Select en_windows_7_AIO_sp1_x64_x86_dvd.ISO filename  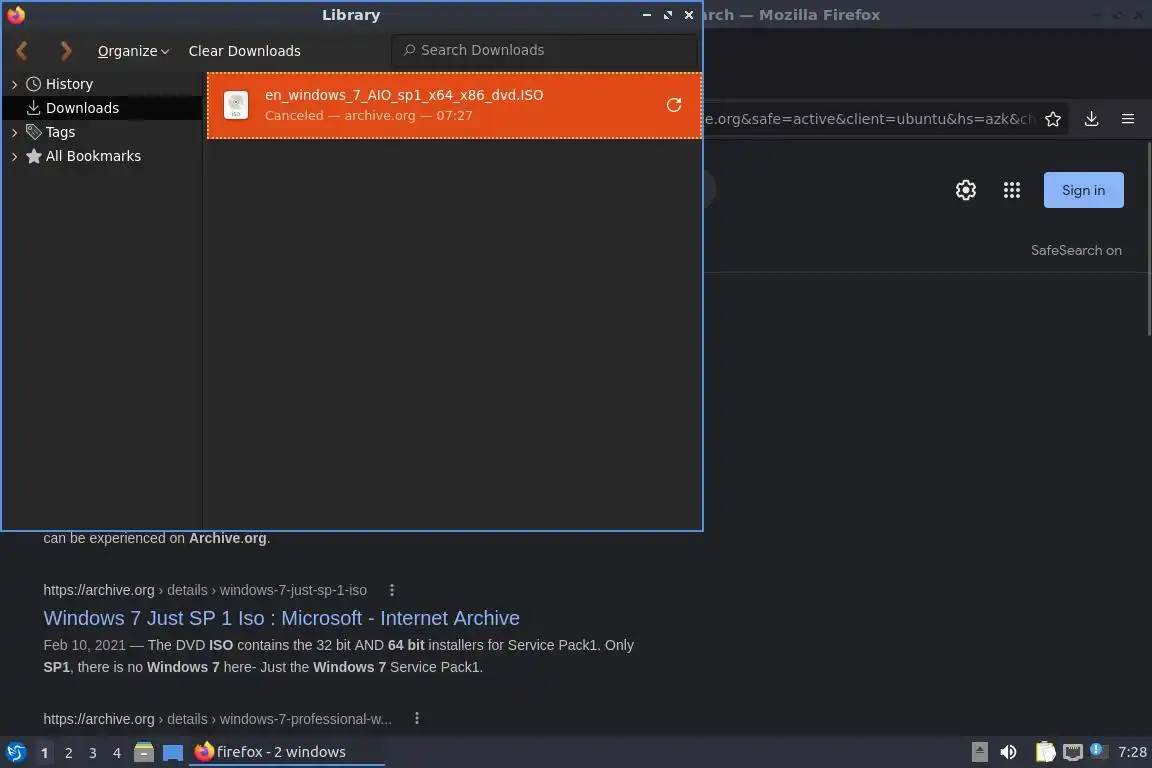tap(404, 95)
